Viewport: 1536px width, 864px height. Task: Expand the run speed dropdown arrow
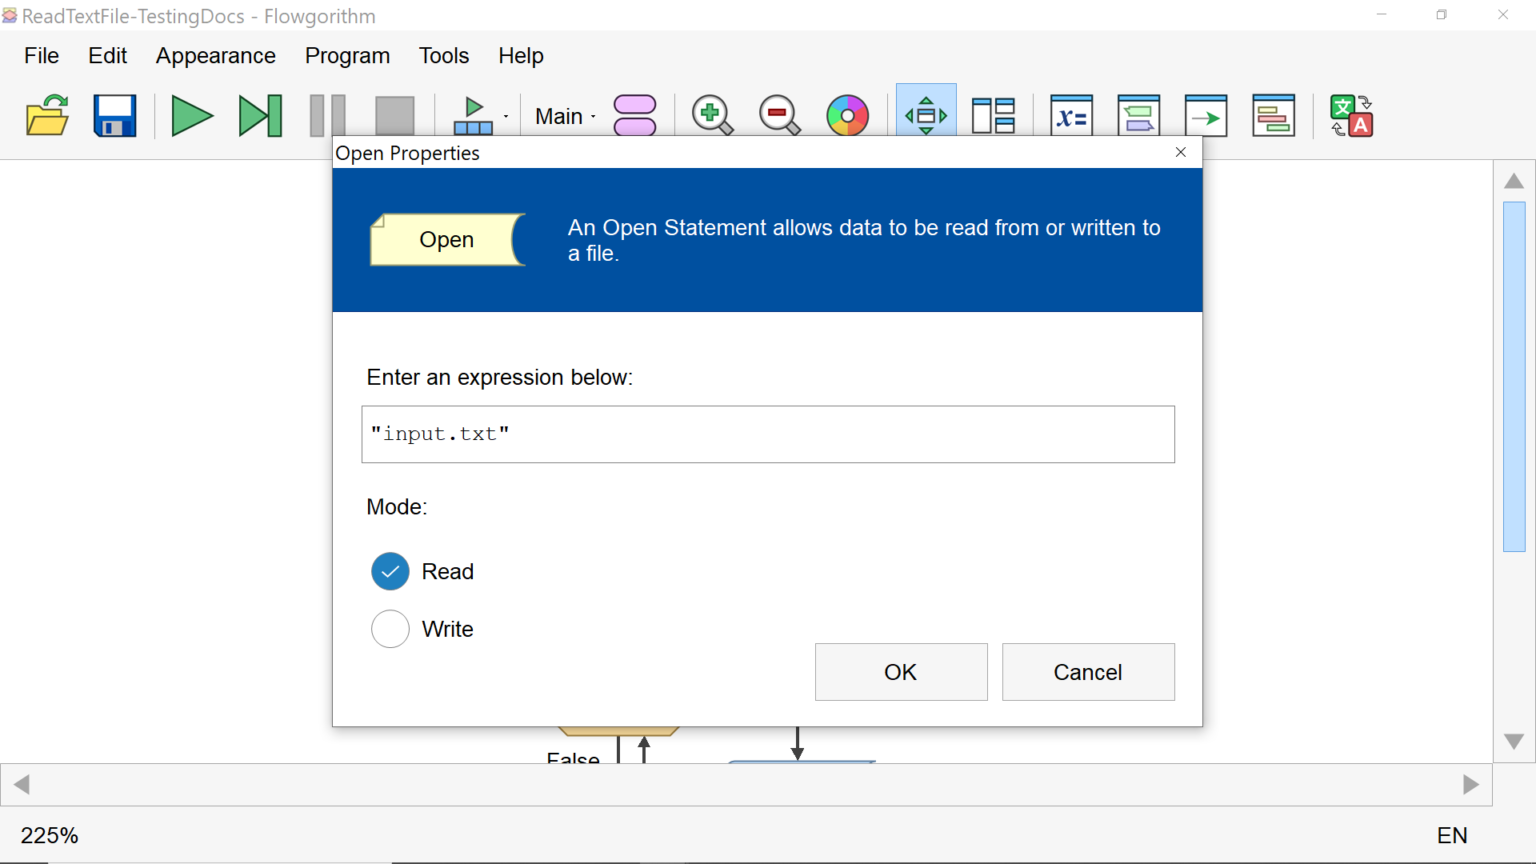click(x=506, y=117)
